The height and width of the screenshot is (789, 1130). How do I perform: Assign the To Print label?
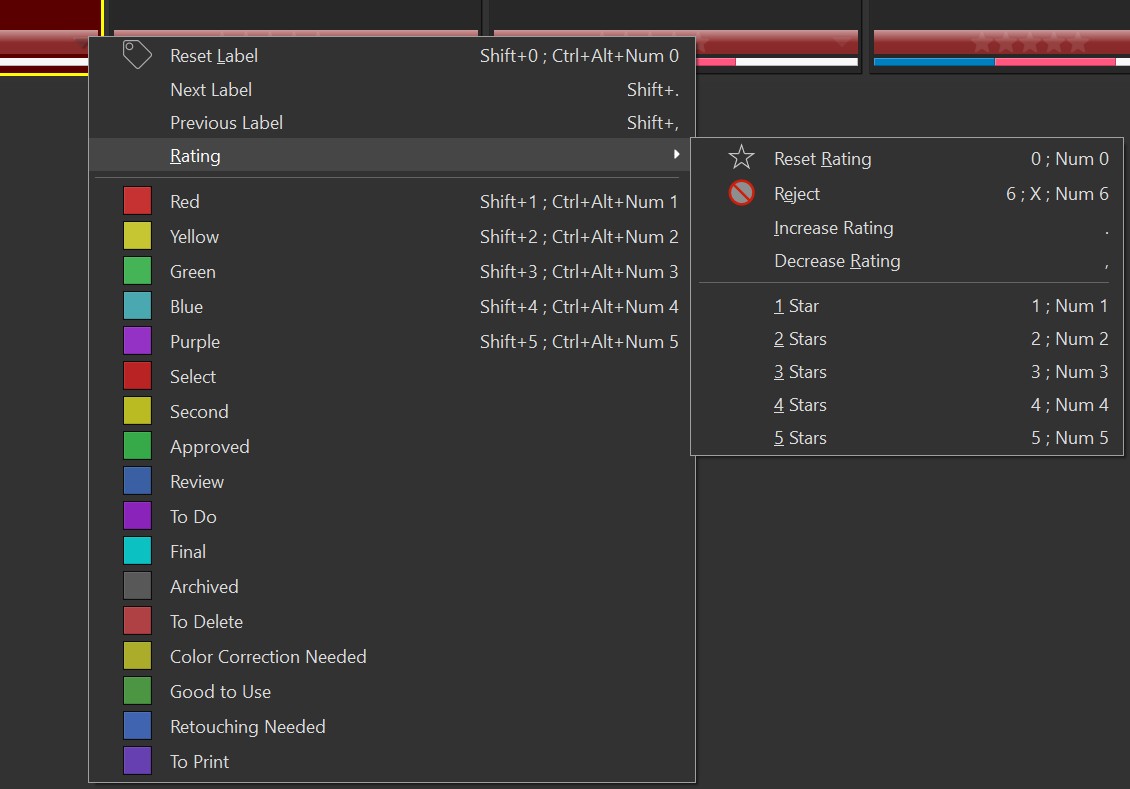coord(391,761)
